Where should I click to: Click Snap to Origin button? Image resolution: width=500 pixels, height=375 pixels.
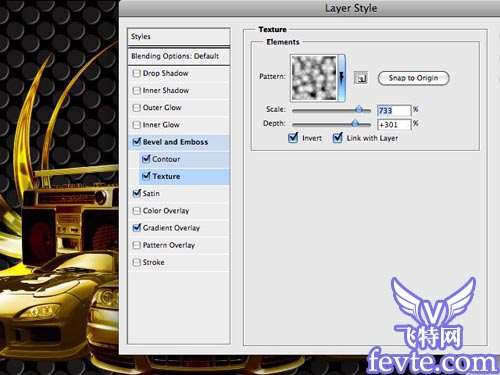click(x=413, y=78)
